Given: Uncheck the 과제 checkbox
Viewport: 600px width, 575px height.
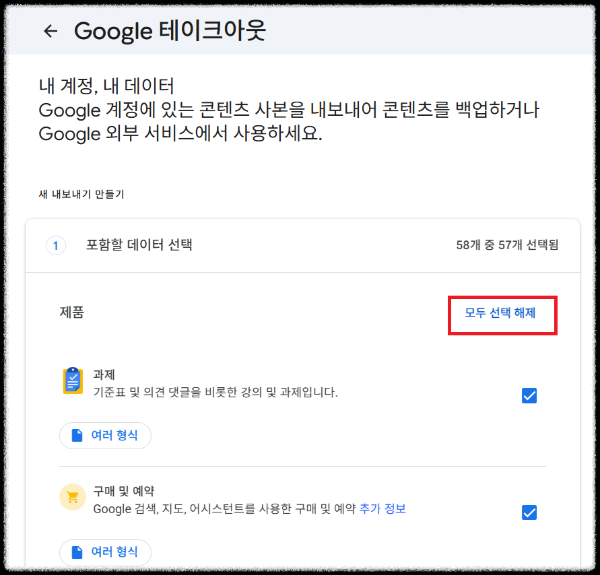Looking at the screenshot, I should (529, 396).
